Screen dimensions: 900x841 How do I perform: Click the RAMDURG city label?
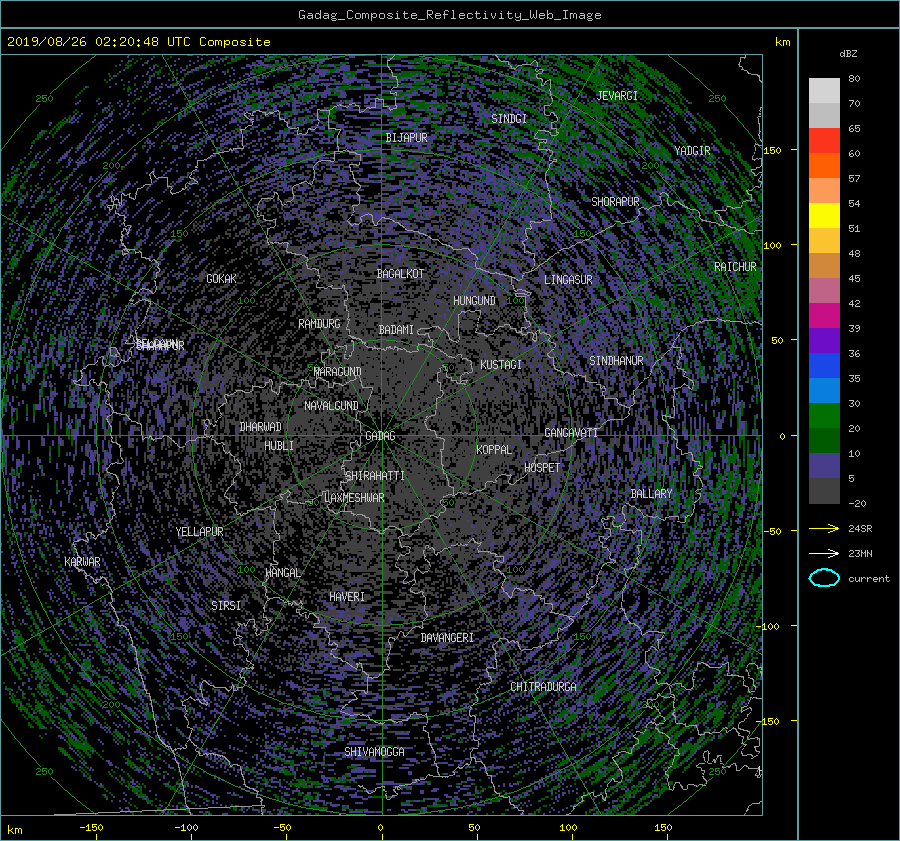pyautogui.click(x=319, y=324)
